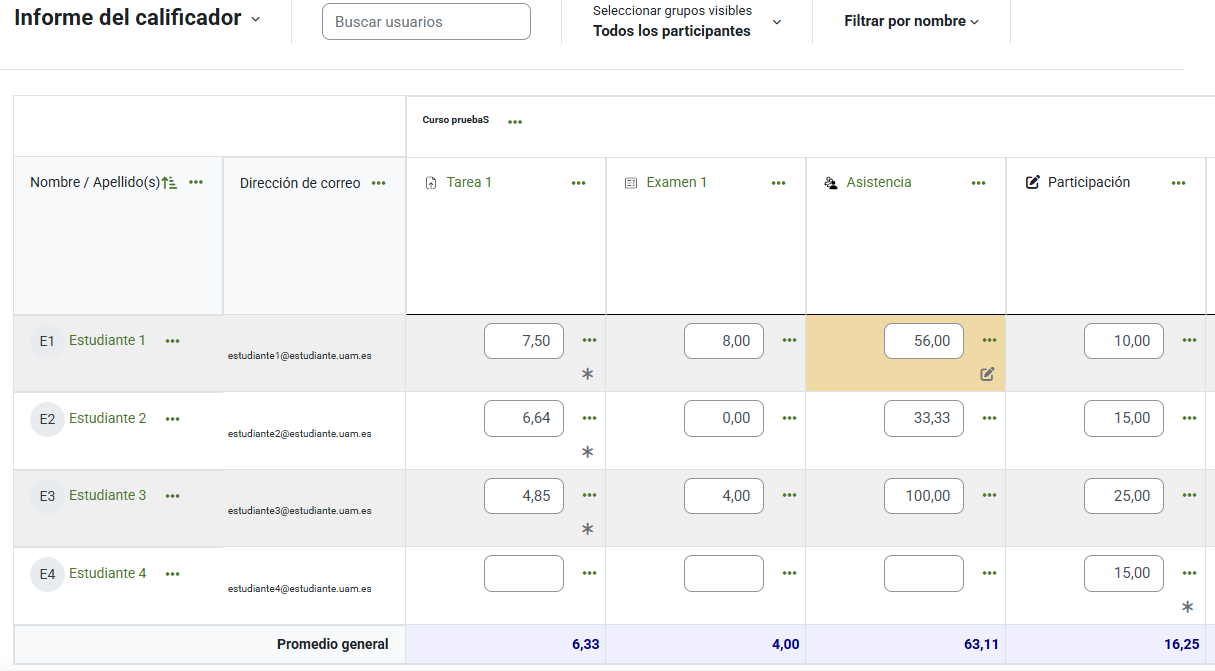Open the Tarea 1 column three-dot menu

[578, 183]
